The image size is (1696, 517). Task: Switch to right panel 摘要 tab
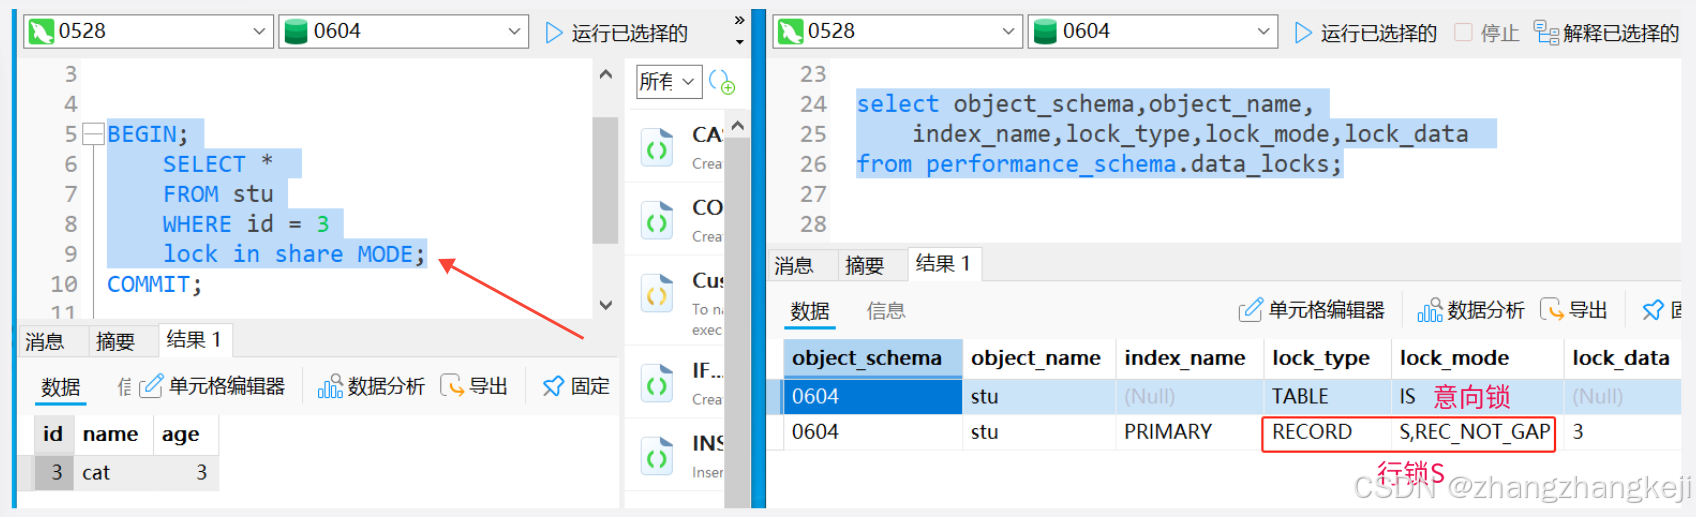[x=864, y=265]
